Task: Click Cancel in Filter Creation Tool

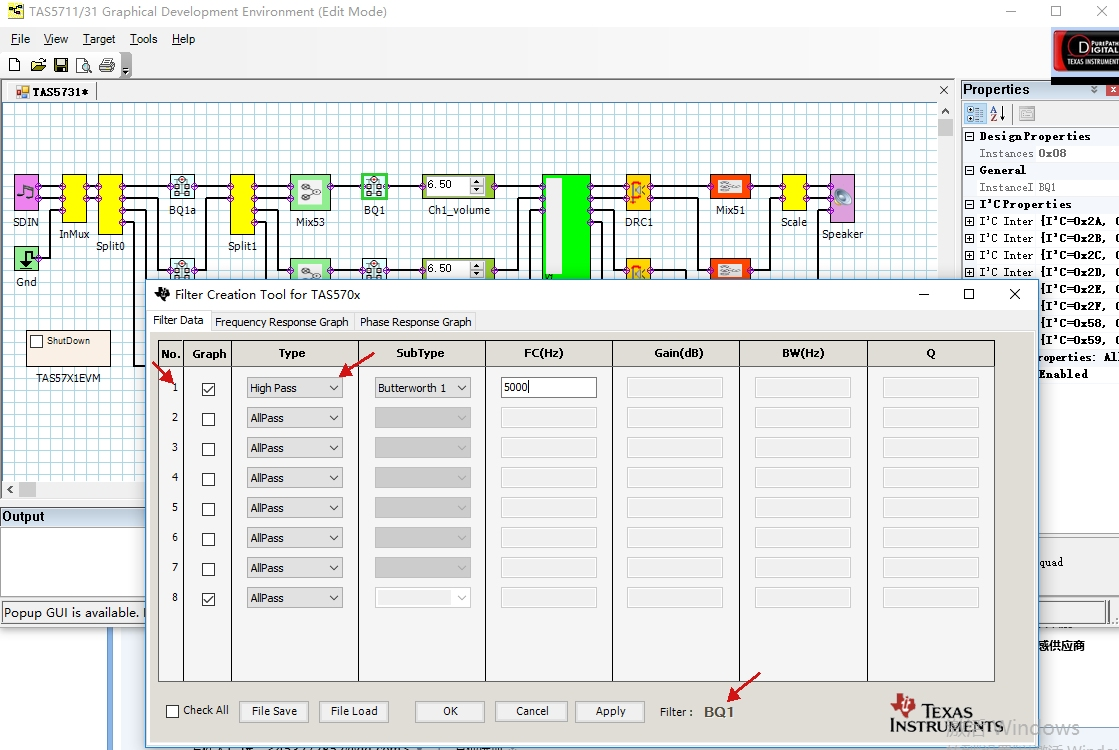Action: pyautogui.click(x=532, y=711)
